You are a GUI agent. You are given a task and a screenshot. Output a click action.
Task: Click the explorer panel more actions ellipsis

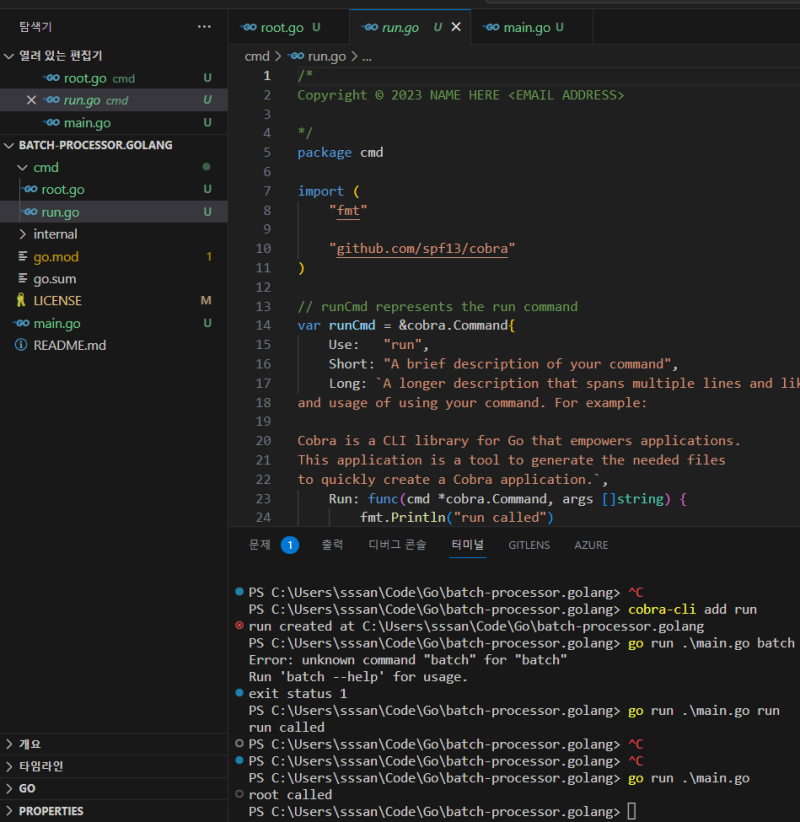coord(204,27)
